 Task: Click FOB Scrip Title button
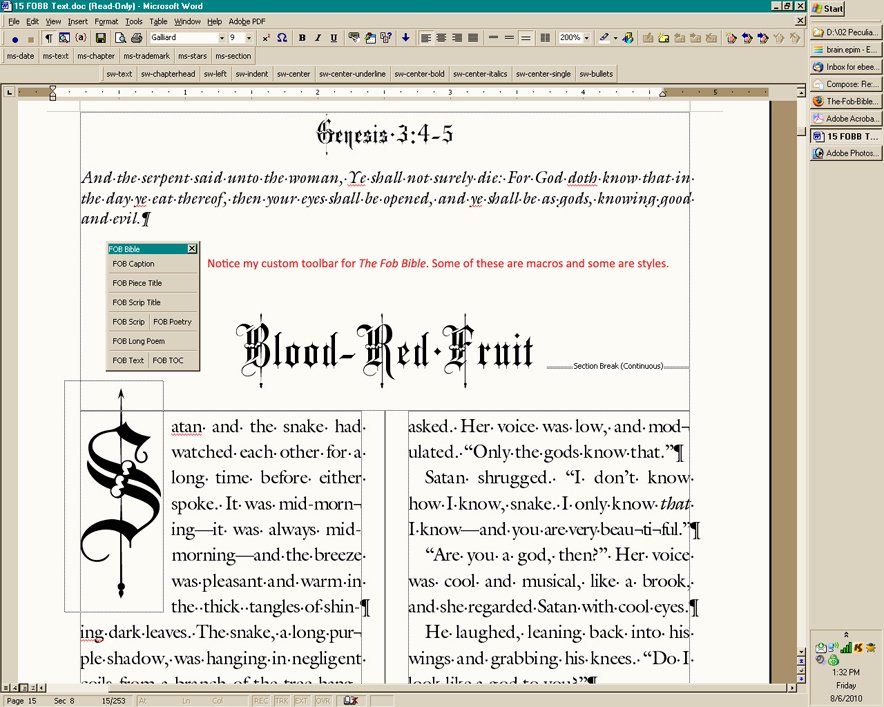136,302
